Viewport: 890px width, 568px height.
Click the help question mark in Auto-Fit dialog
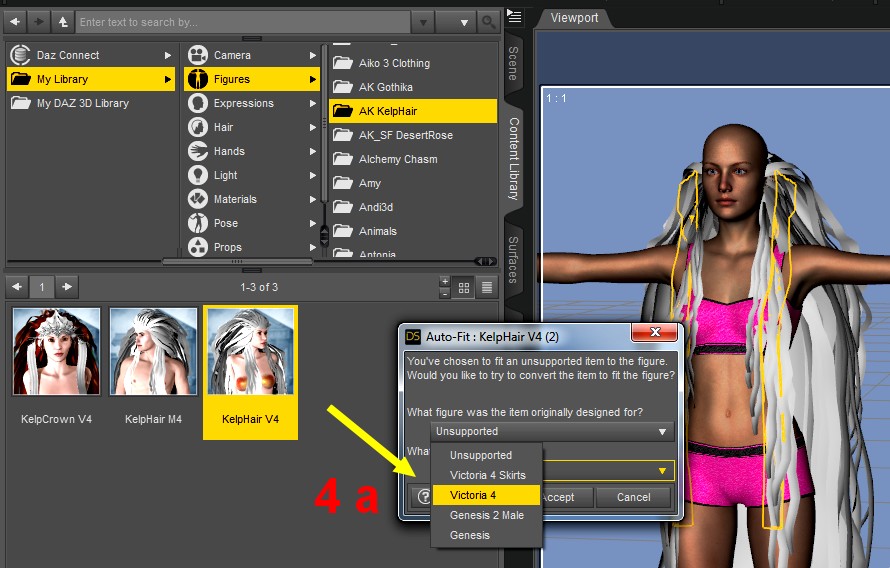pyautogui.click(x=423, y=497)
